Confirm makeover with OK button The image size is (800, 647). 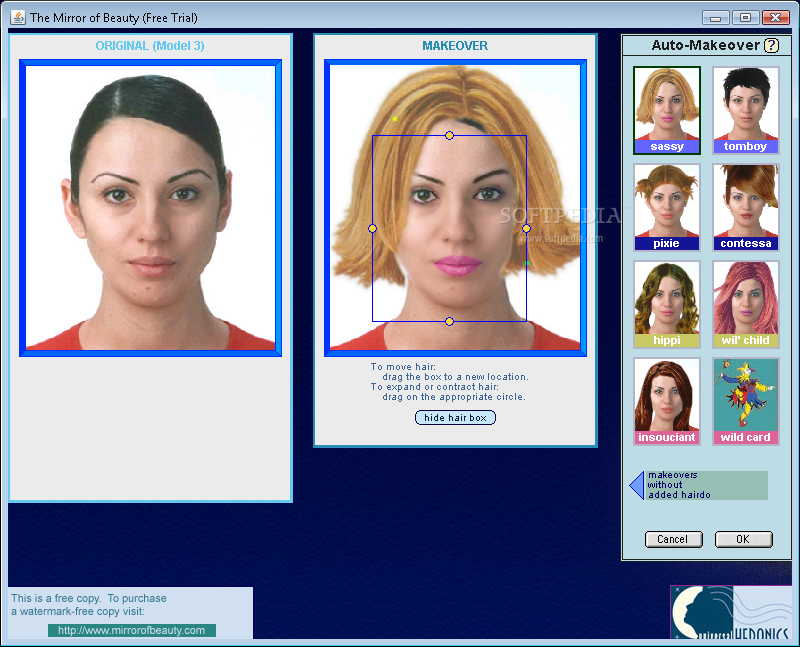pos(743,539)
